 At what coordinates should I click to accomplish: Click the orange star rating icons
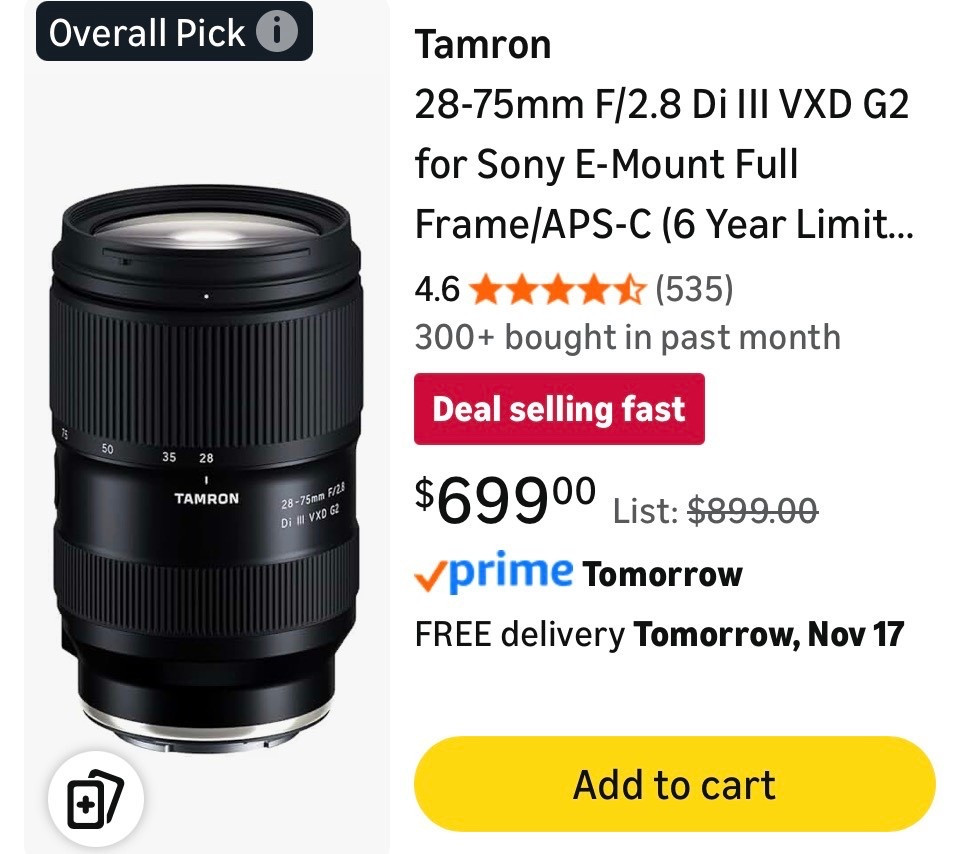coord(560,289)
